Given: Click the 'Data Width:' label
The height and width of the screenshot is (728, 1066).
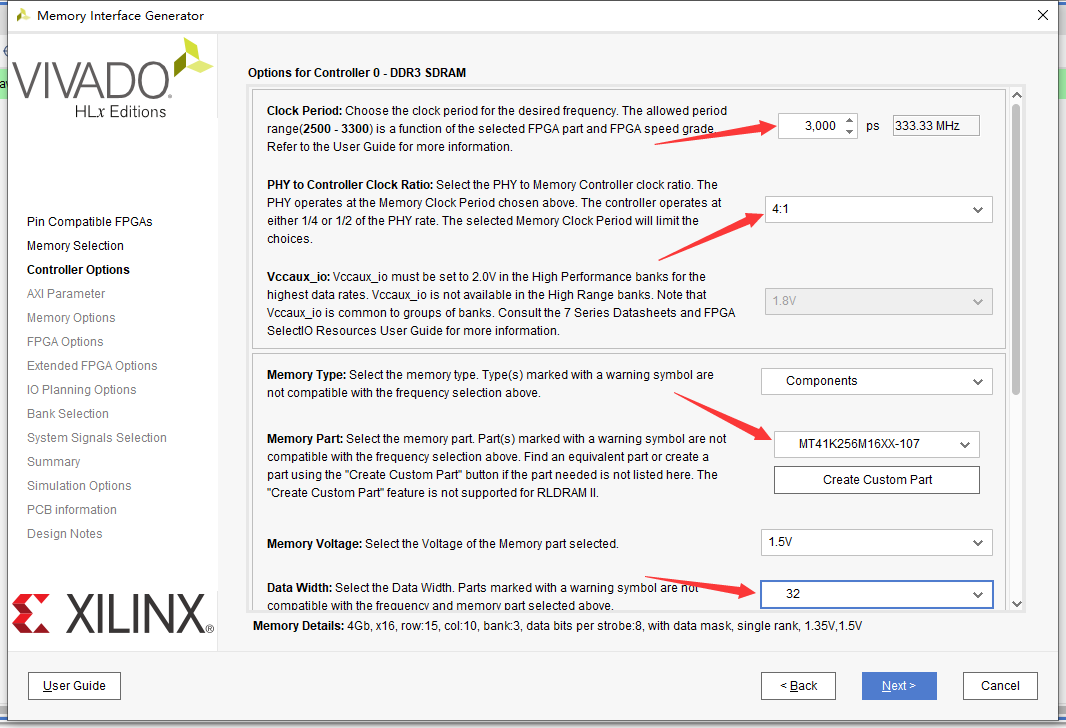Looking at the screenshot, I should [299, 588].
